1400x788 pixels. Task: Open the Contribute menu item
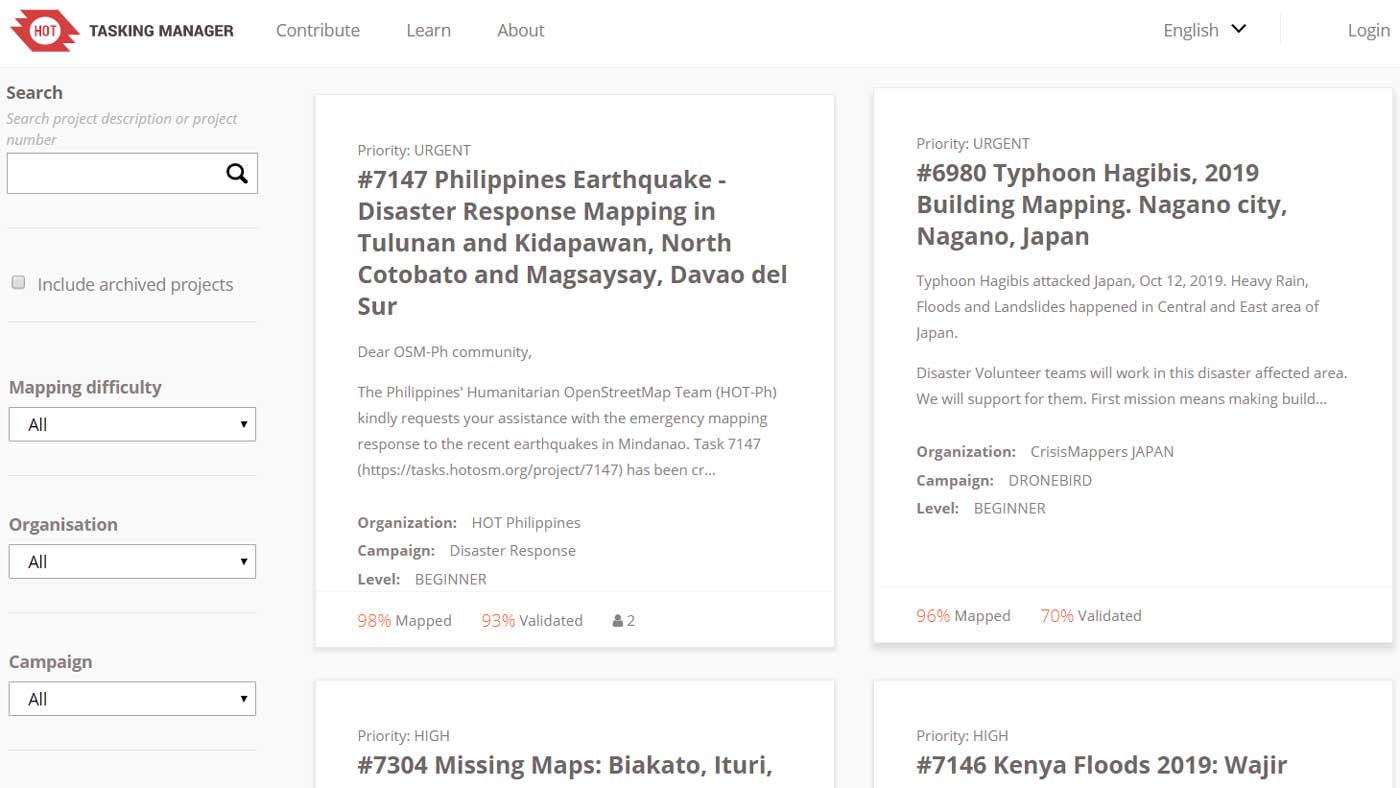[x=317, y=30]
